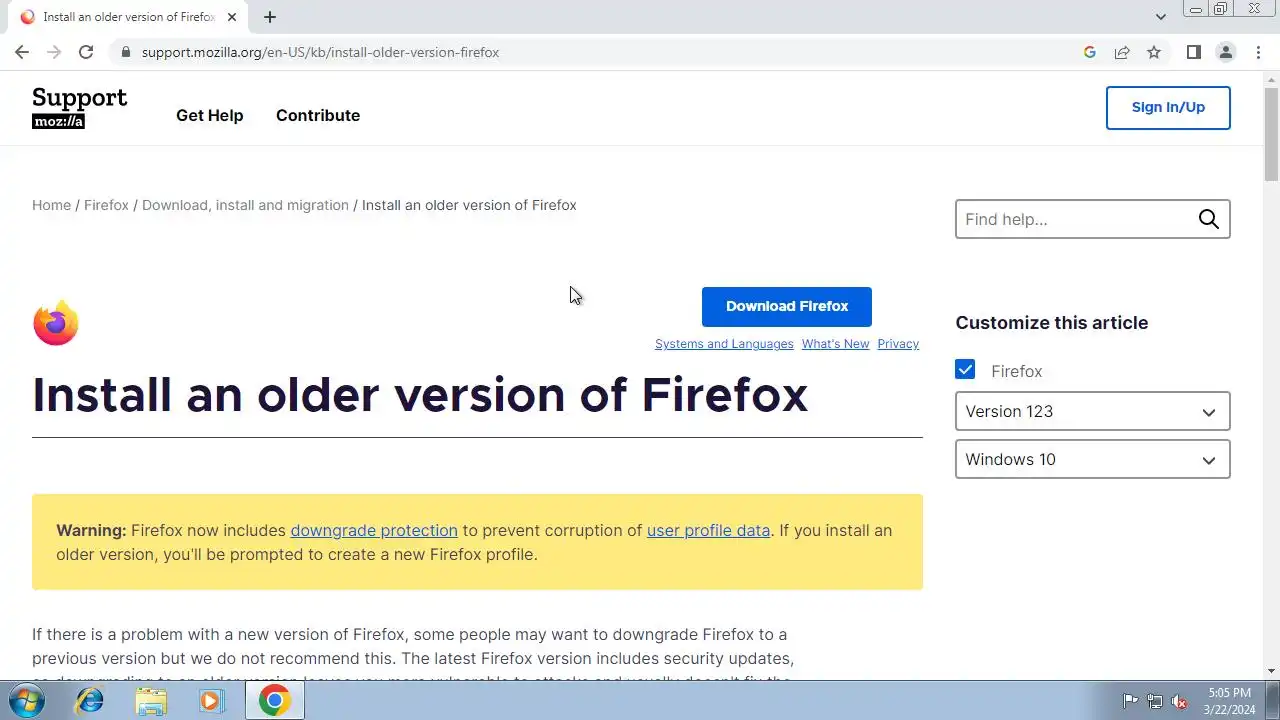Click the Google icon in address bar
The height and width of the screenshot is (720, 1280).
click(1090, 52)
